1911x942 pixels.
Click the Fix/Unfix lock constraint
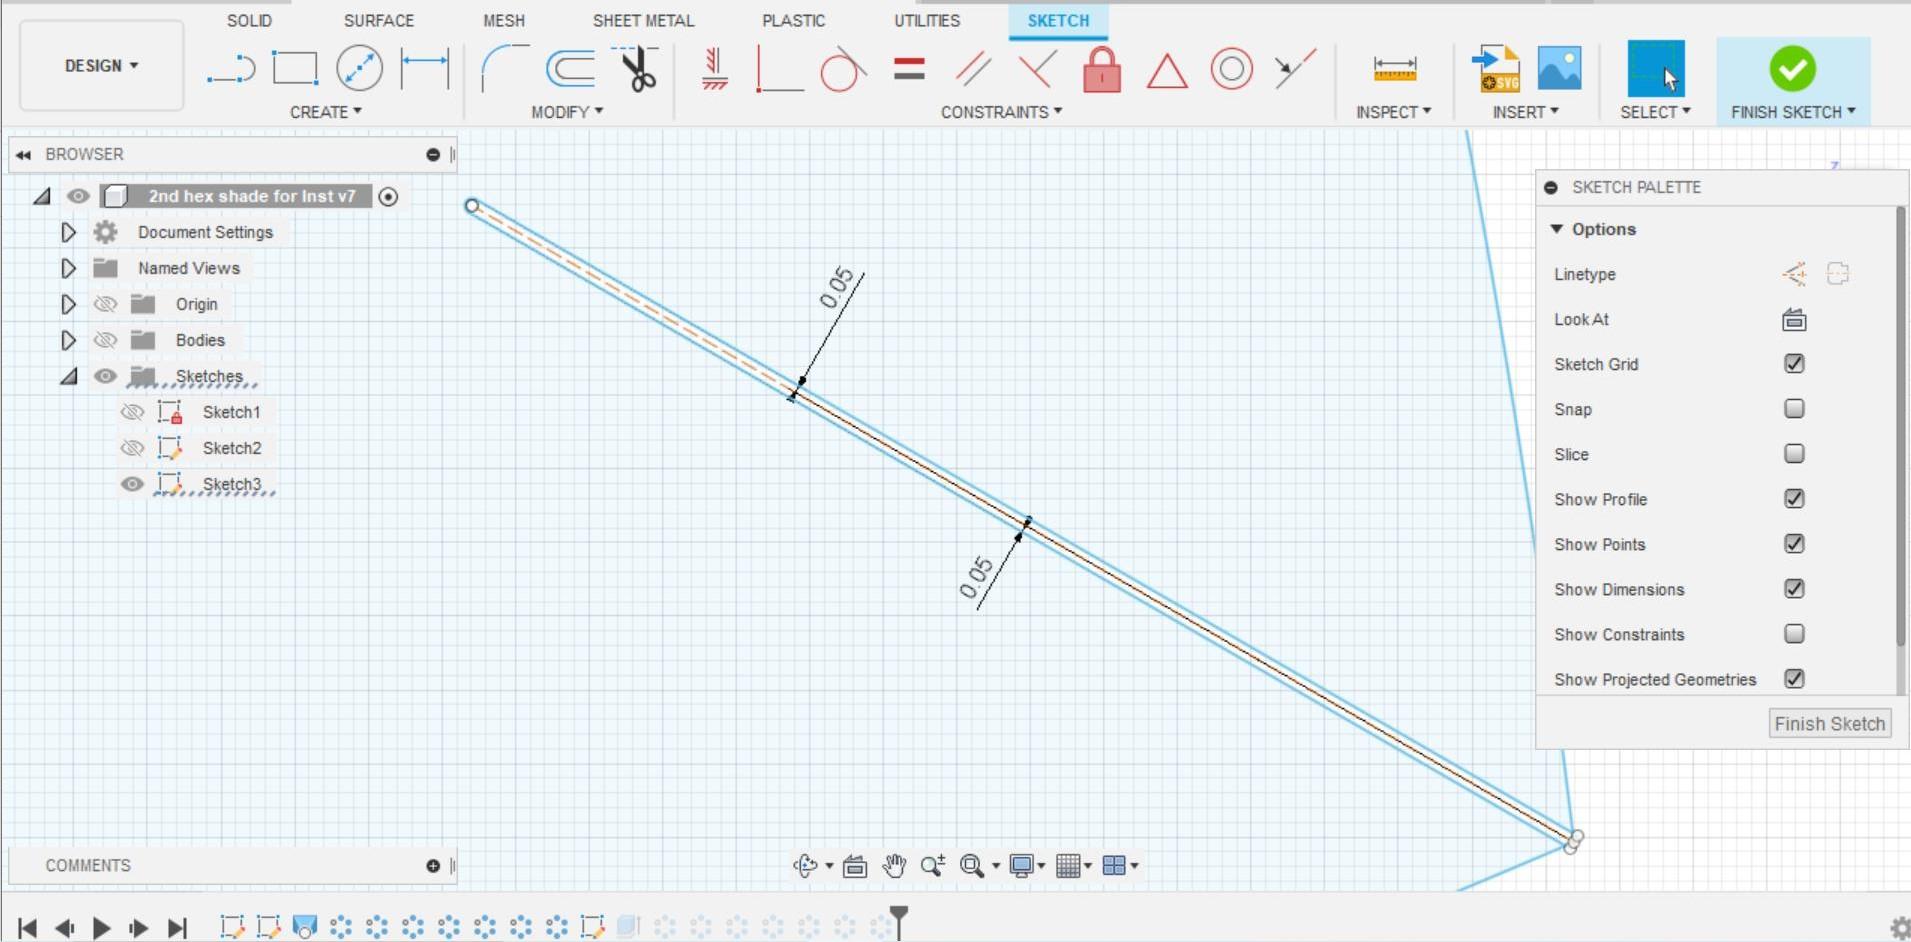coord(1102,69)
